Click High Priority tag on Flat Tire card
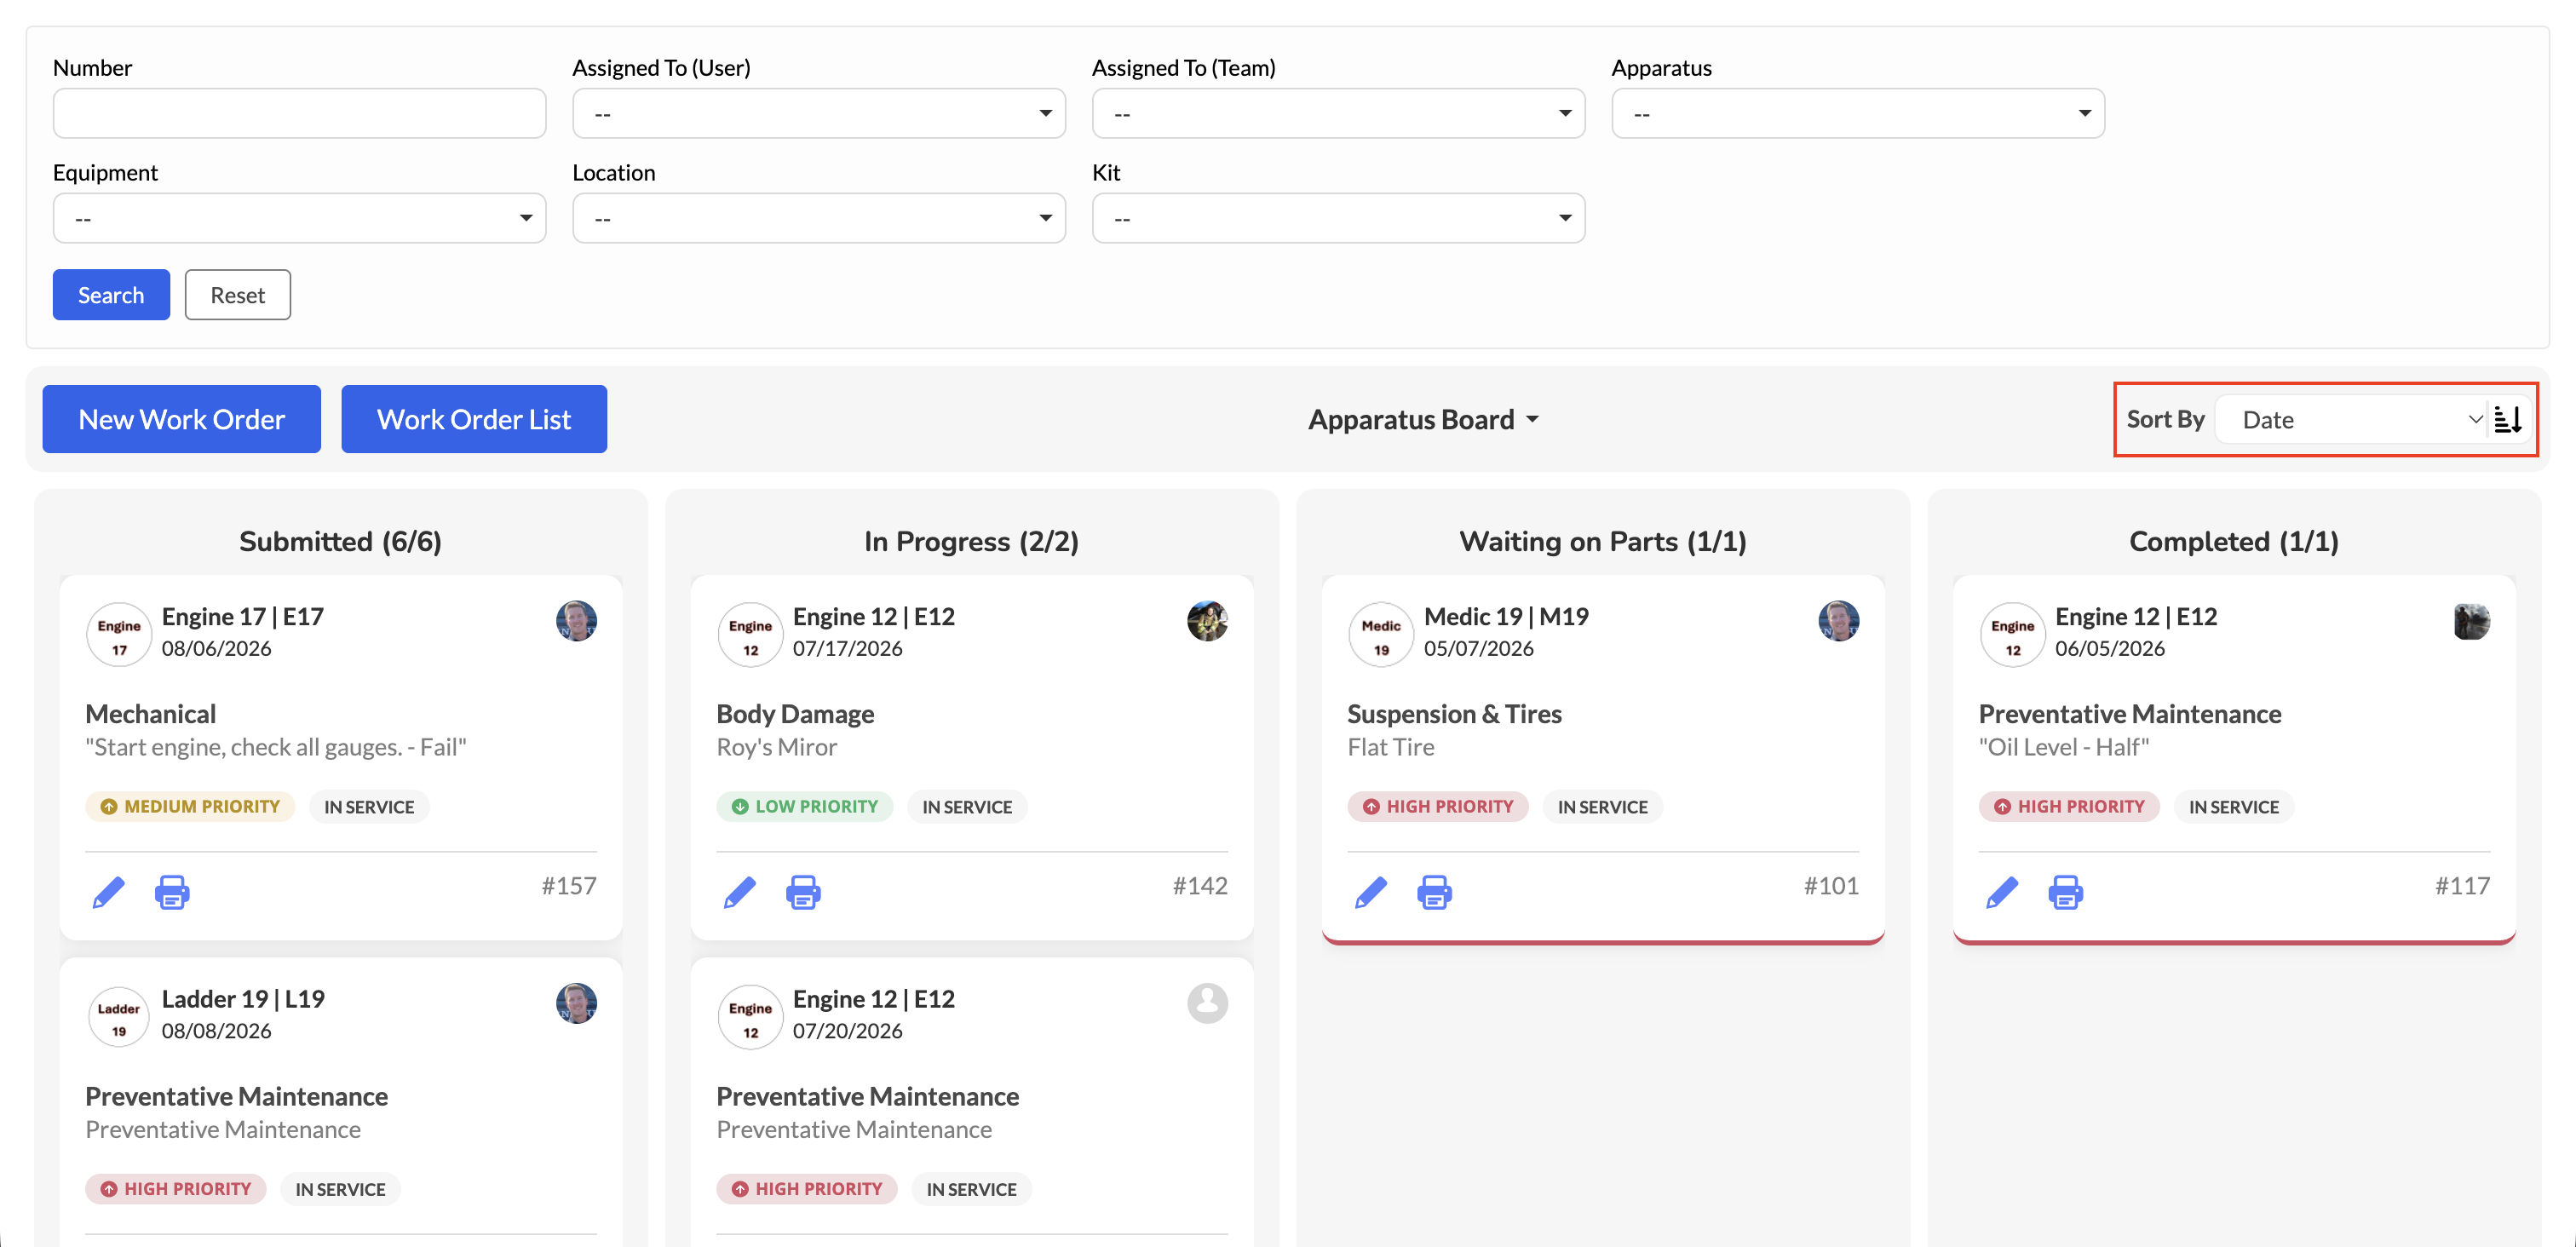The height and width of the screenshot is (1247, 2576). (x=1437, y=806)
